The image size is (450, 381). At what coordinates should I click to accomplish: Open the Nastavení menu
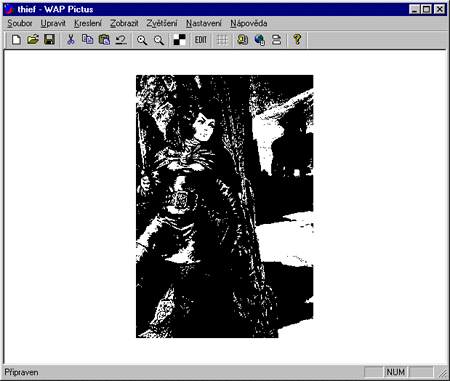204,23
